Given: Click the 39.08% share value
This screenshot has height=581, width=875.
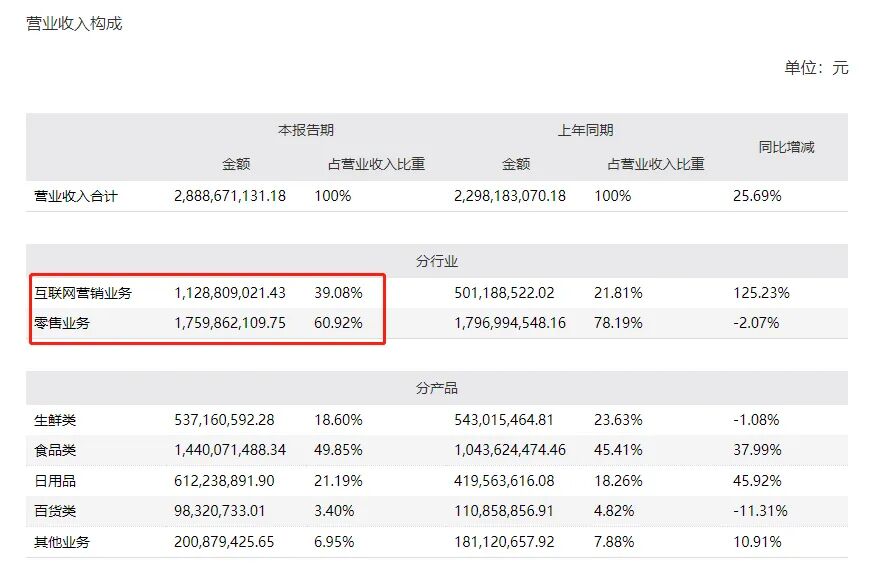Looking at the screenshot, I should tap(338, 293).
